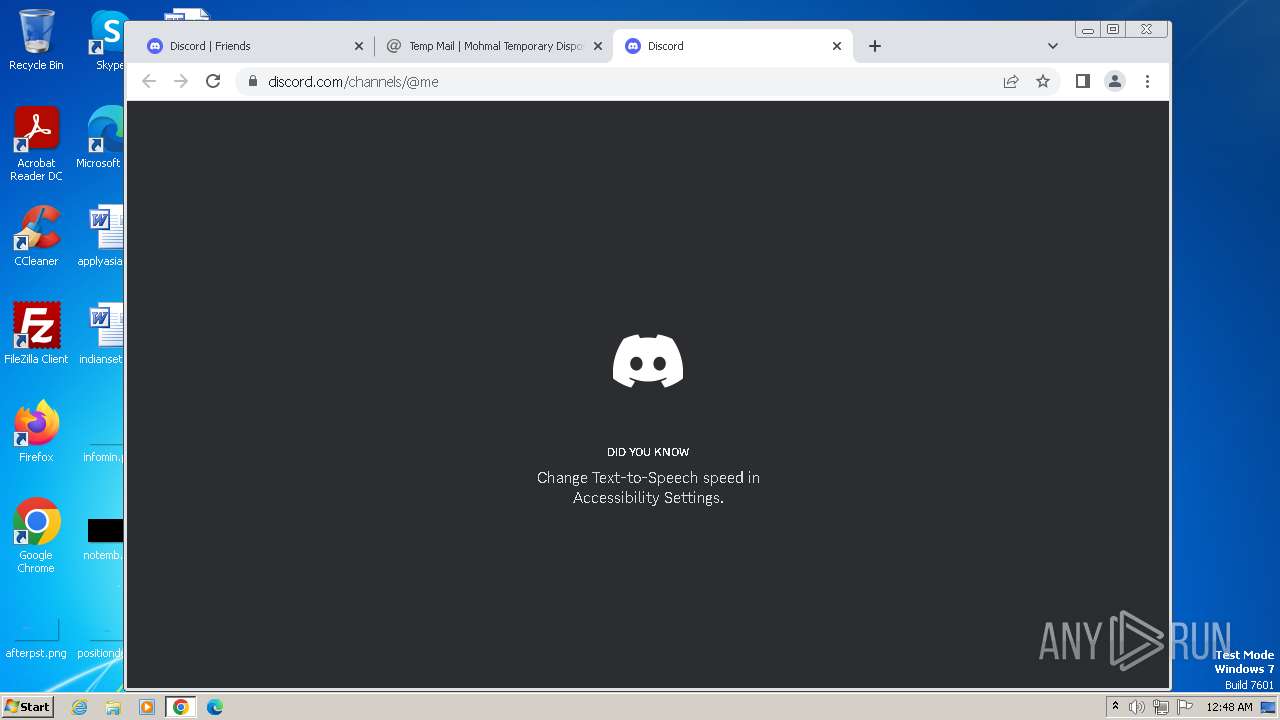1280x720 pixels.
Task: Launch CCleaner from desktop
Action: (x=36, y=236)
